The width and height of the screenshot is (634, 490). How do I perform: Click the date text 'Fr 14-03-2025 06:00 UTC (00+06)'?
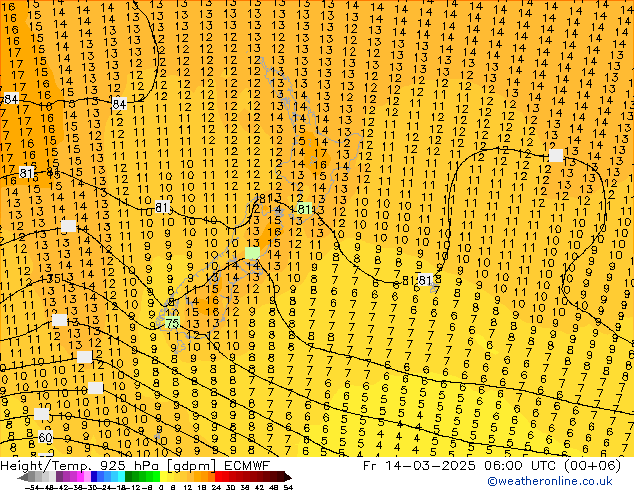(492, 466)
